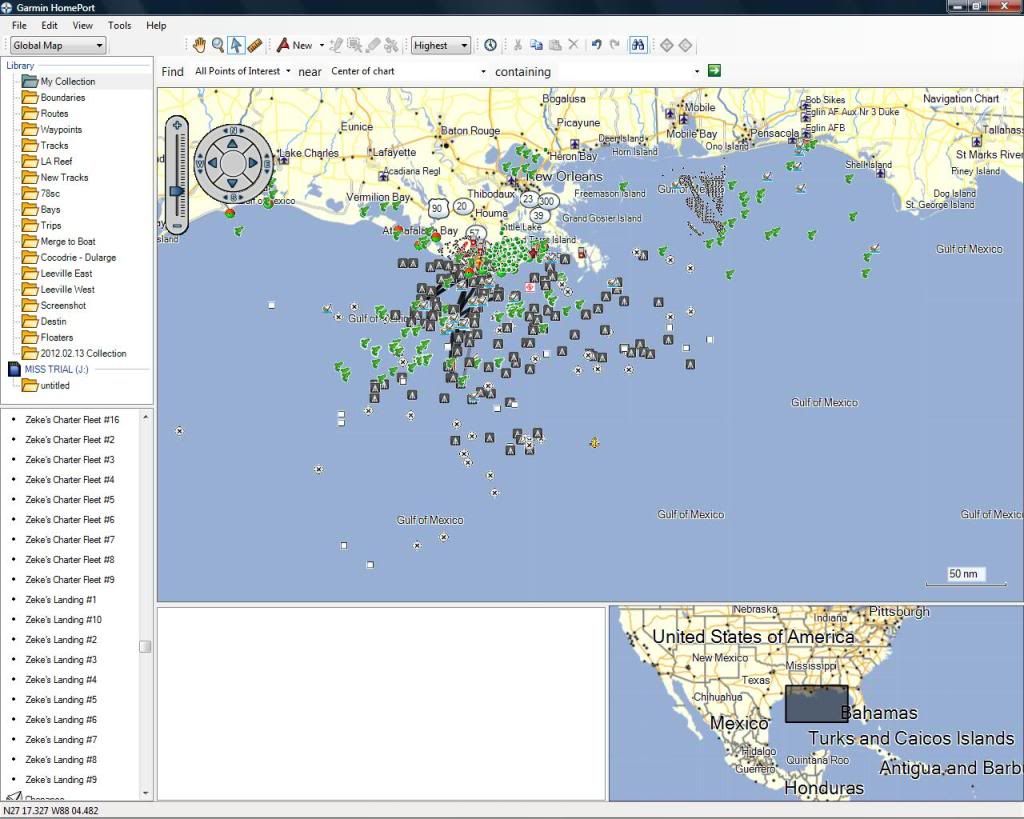Select Zeke's Landing #9 waypoint
Screen dimensions: 1024x819
click(61, 780)
